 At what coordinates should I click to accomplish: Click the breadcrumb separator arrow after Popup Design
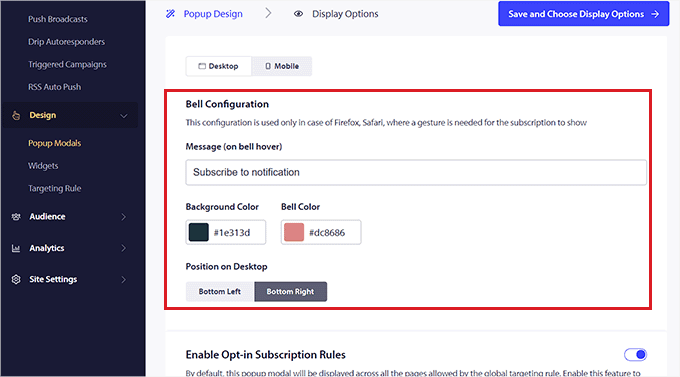[x=268, y=13]
